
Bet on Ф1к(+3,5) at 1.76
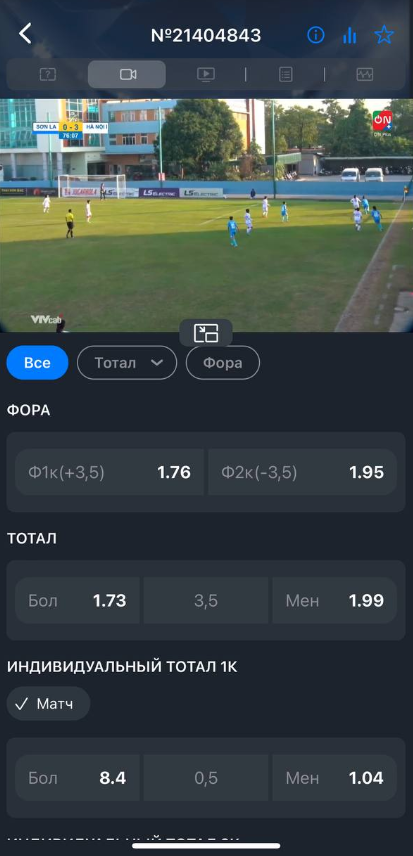point(110,472)
